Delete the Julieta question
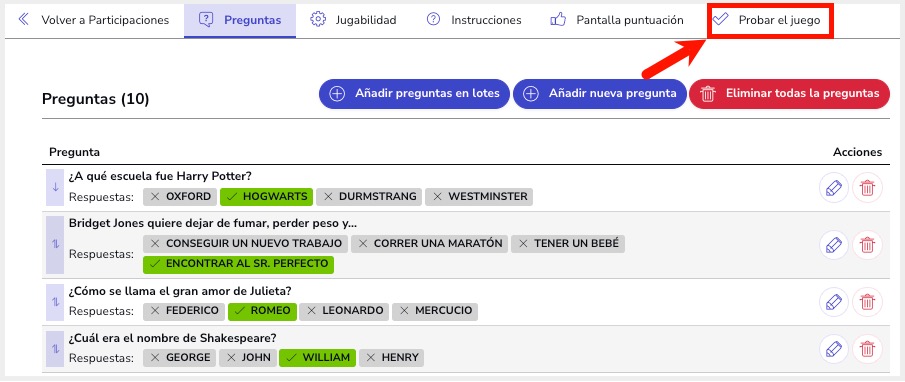Image resolution: width=905 pixels, height=382 pixels. pyautogui.click(x=867, y=302)
